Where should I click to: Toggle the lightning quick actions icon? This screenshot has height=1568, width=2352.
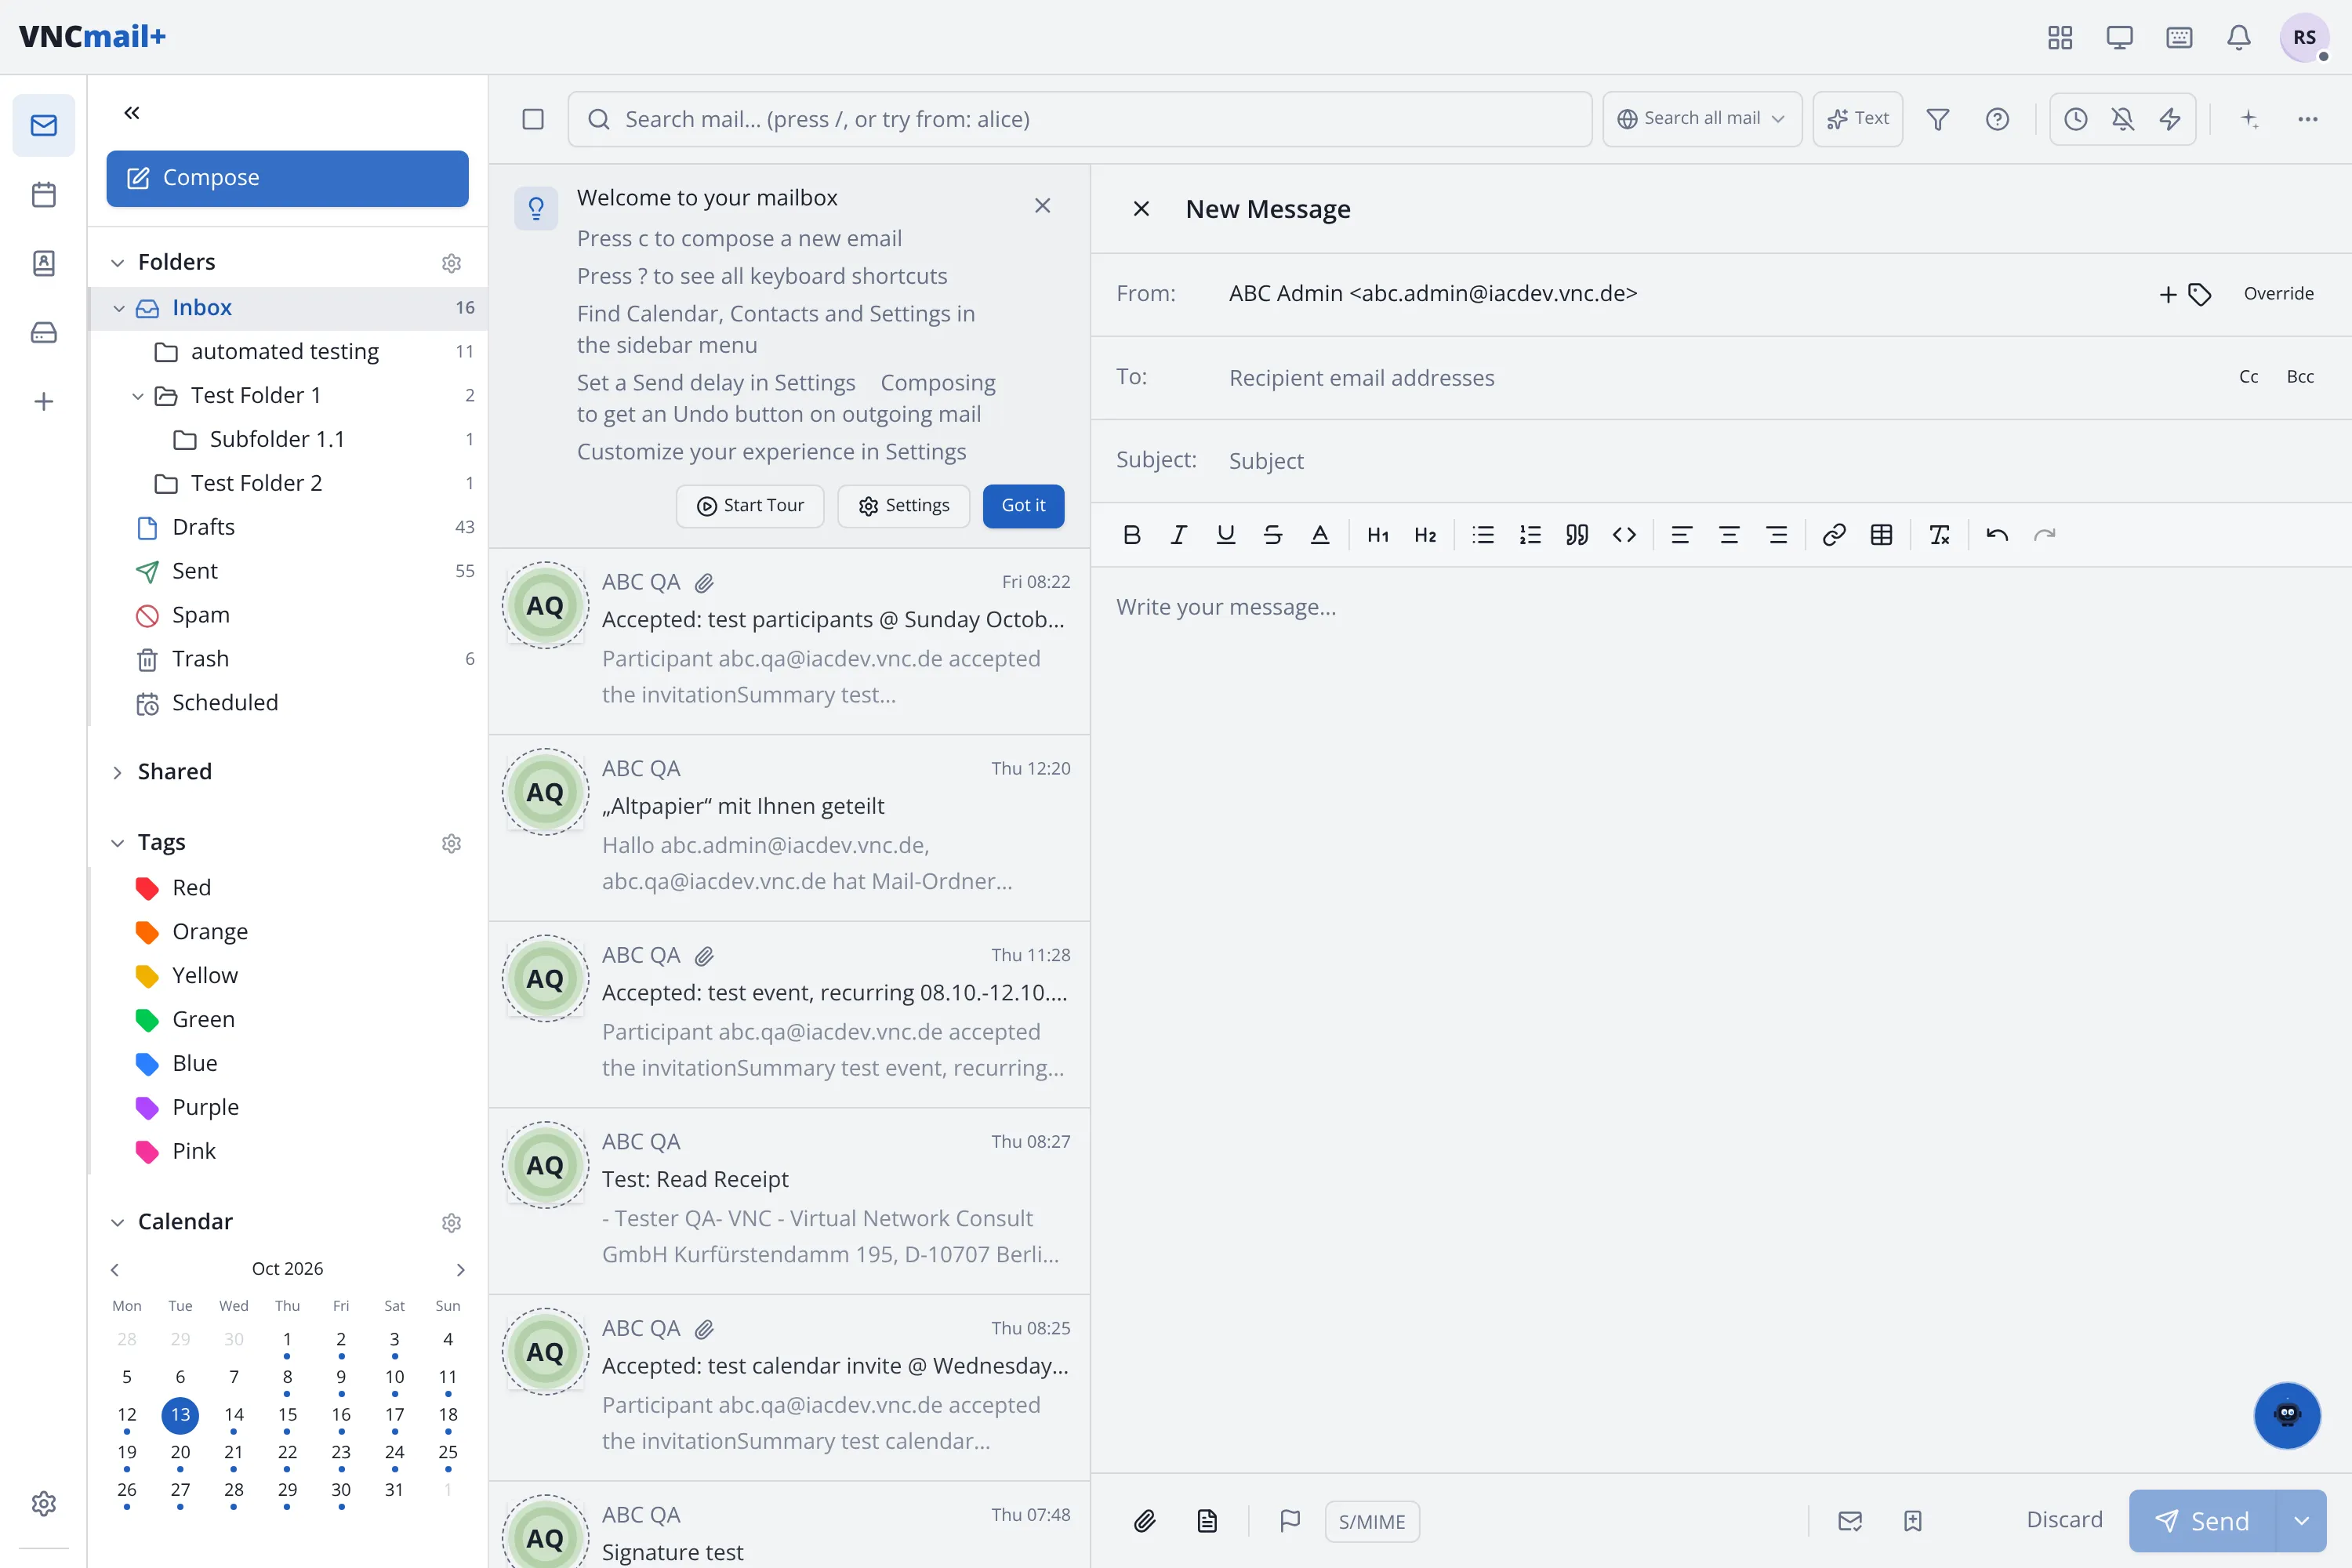pos(2169,119)
